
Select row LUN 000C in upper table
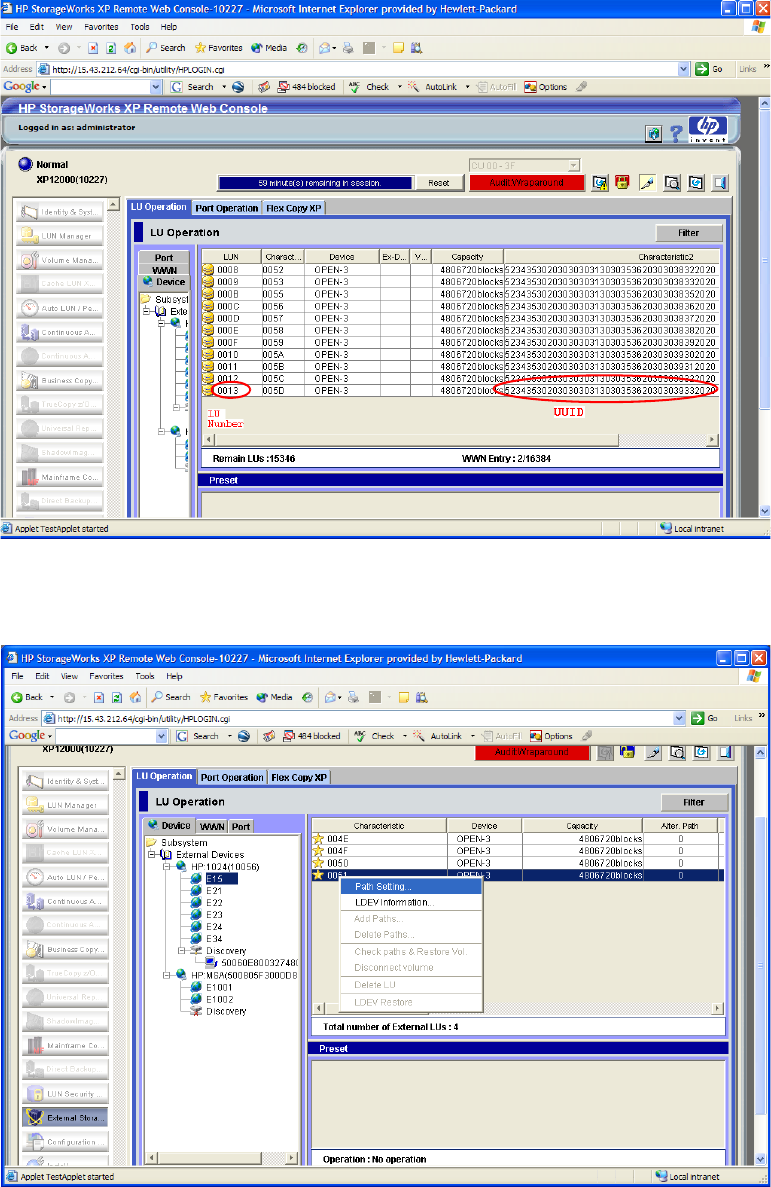click(460, 307)
